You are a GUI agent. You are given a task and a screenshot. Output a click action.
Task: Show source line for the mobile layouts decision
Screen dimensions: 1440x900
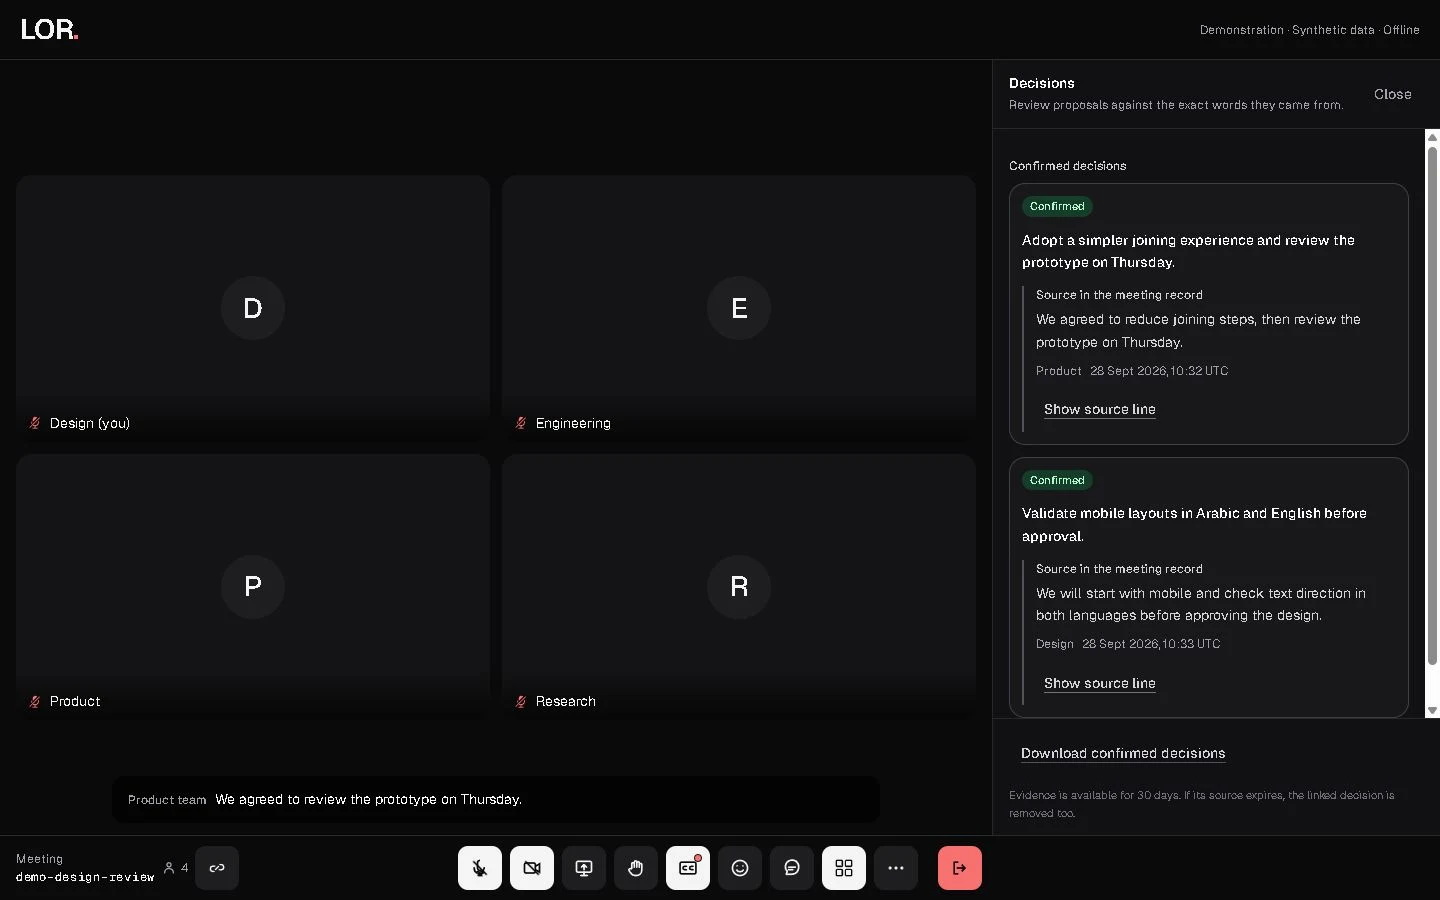1099,683
